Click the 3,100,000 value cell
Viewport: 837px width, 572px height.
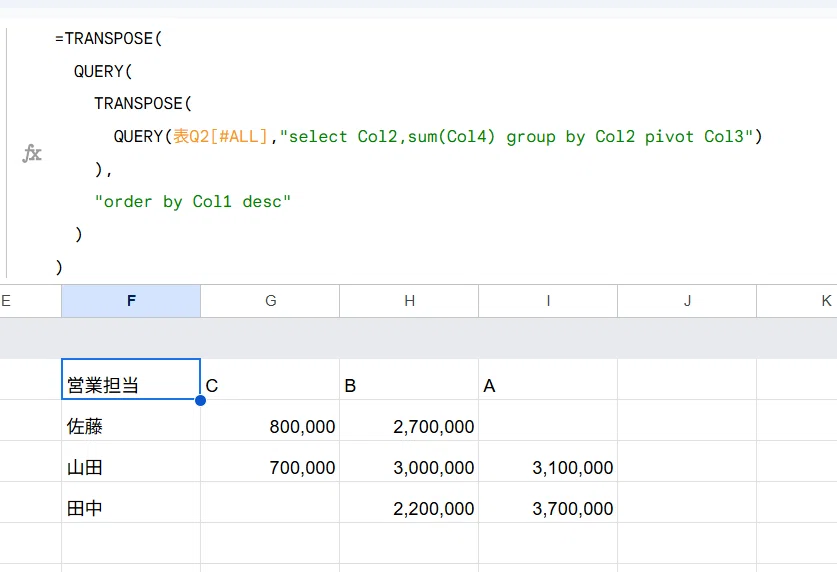pyautogui.click(x=548, y=462)
